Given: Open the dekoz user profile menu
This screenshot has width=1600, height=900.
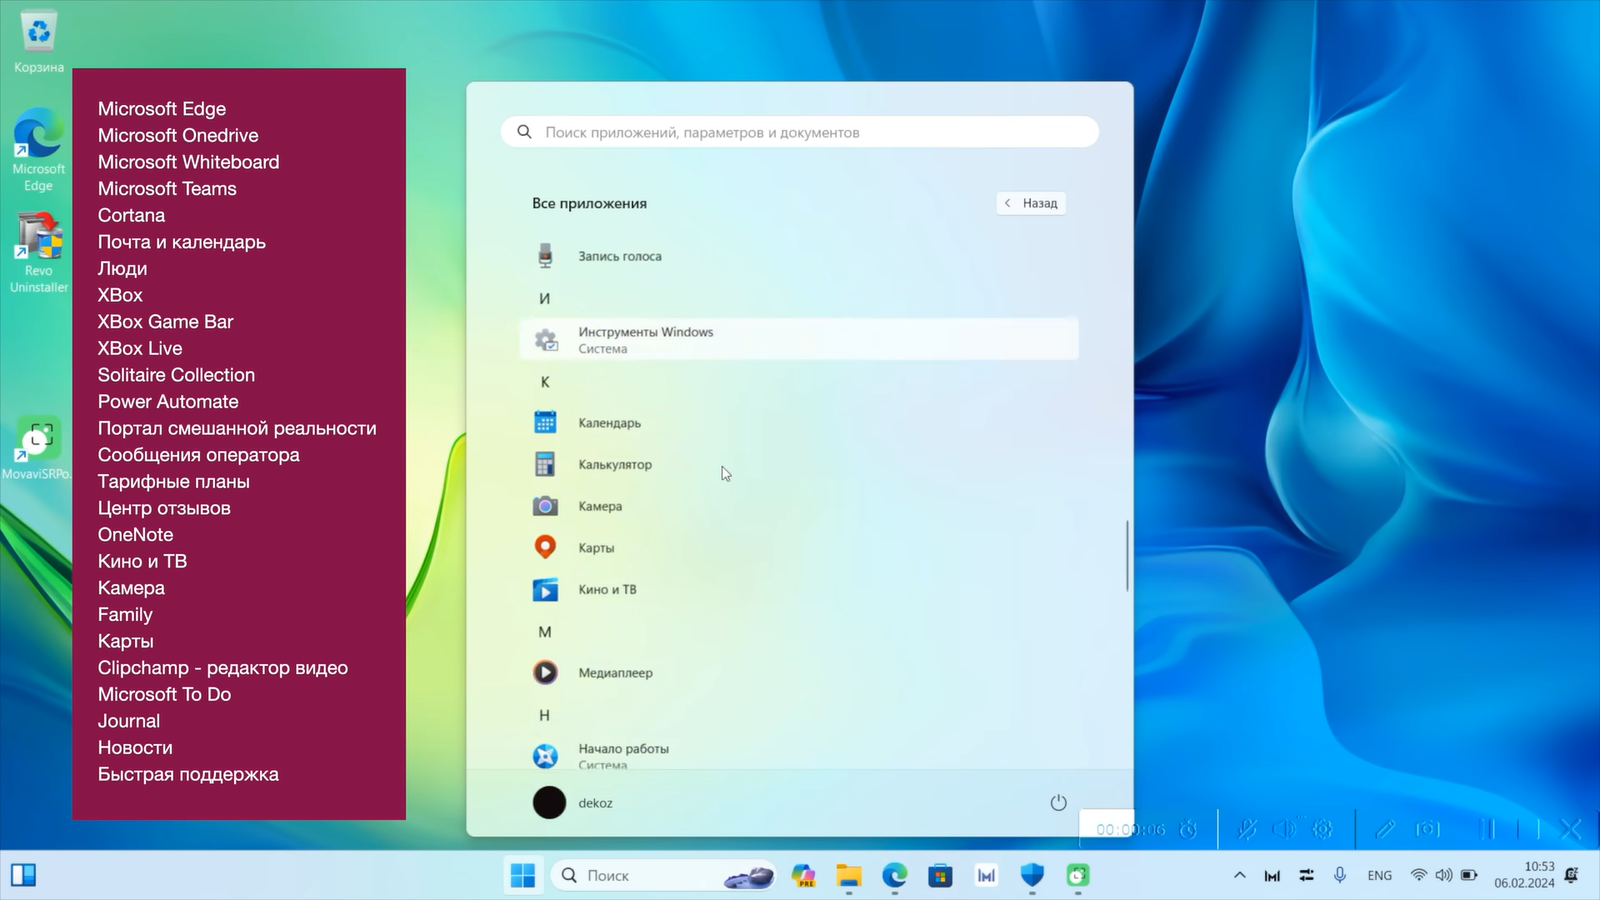Looking at the screenshot, I should 573,803.
